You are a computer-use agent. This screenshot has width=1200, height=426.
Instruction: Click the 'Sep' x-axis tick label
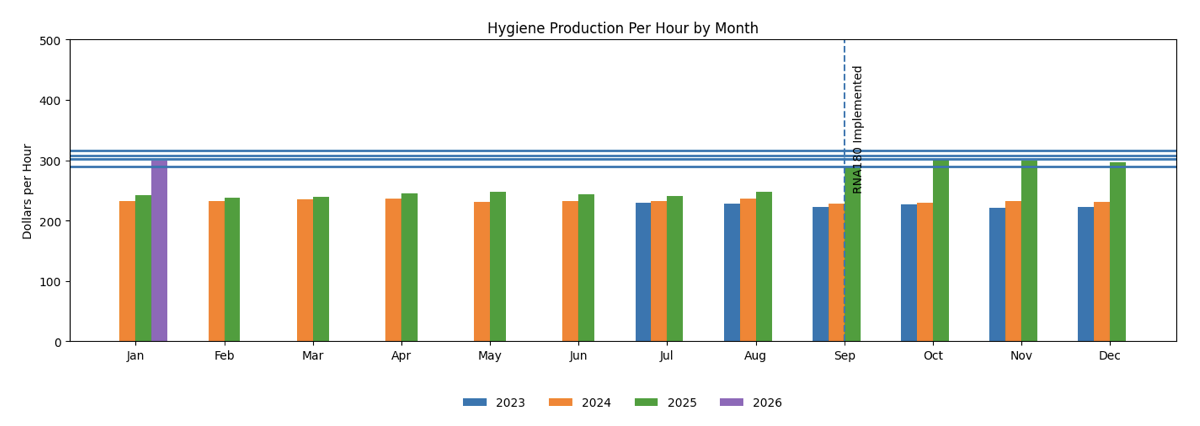point(844,356)
